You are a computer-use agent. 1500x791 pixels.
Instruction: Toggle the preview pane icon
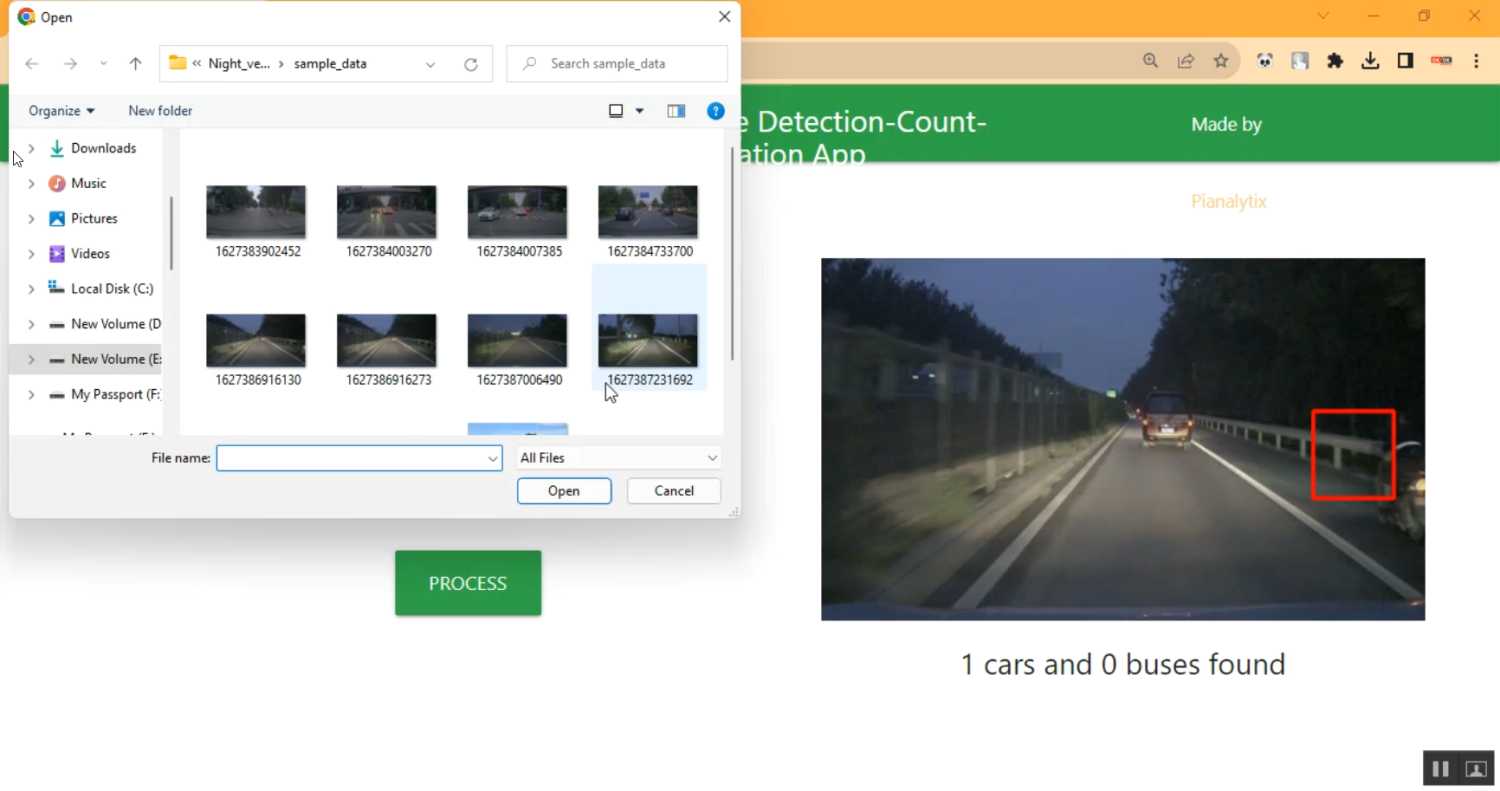(676, 111)
